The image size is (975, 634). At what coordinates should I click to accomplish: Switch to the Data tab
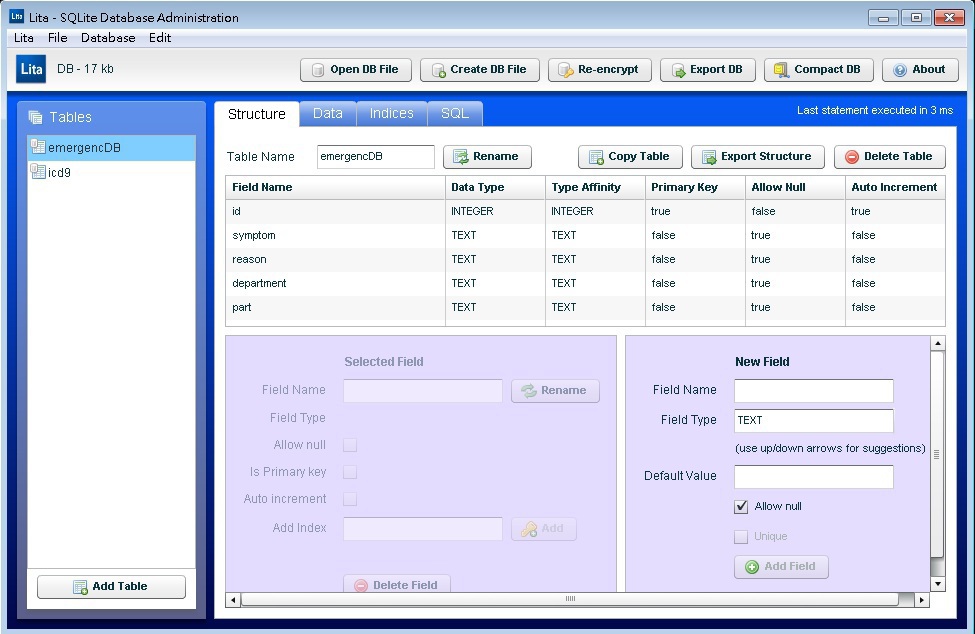coord(327,114)
